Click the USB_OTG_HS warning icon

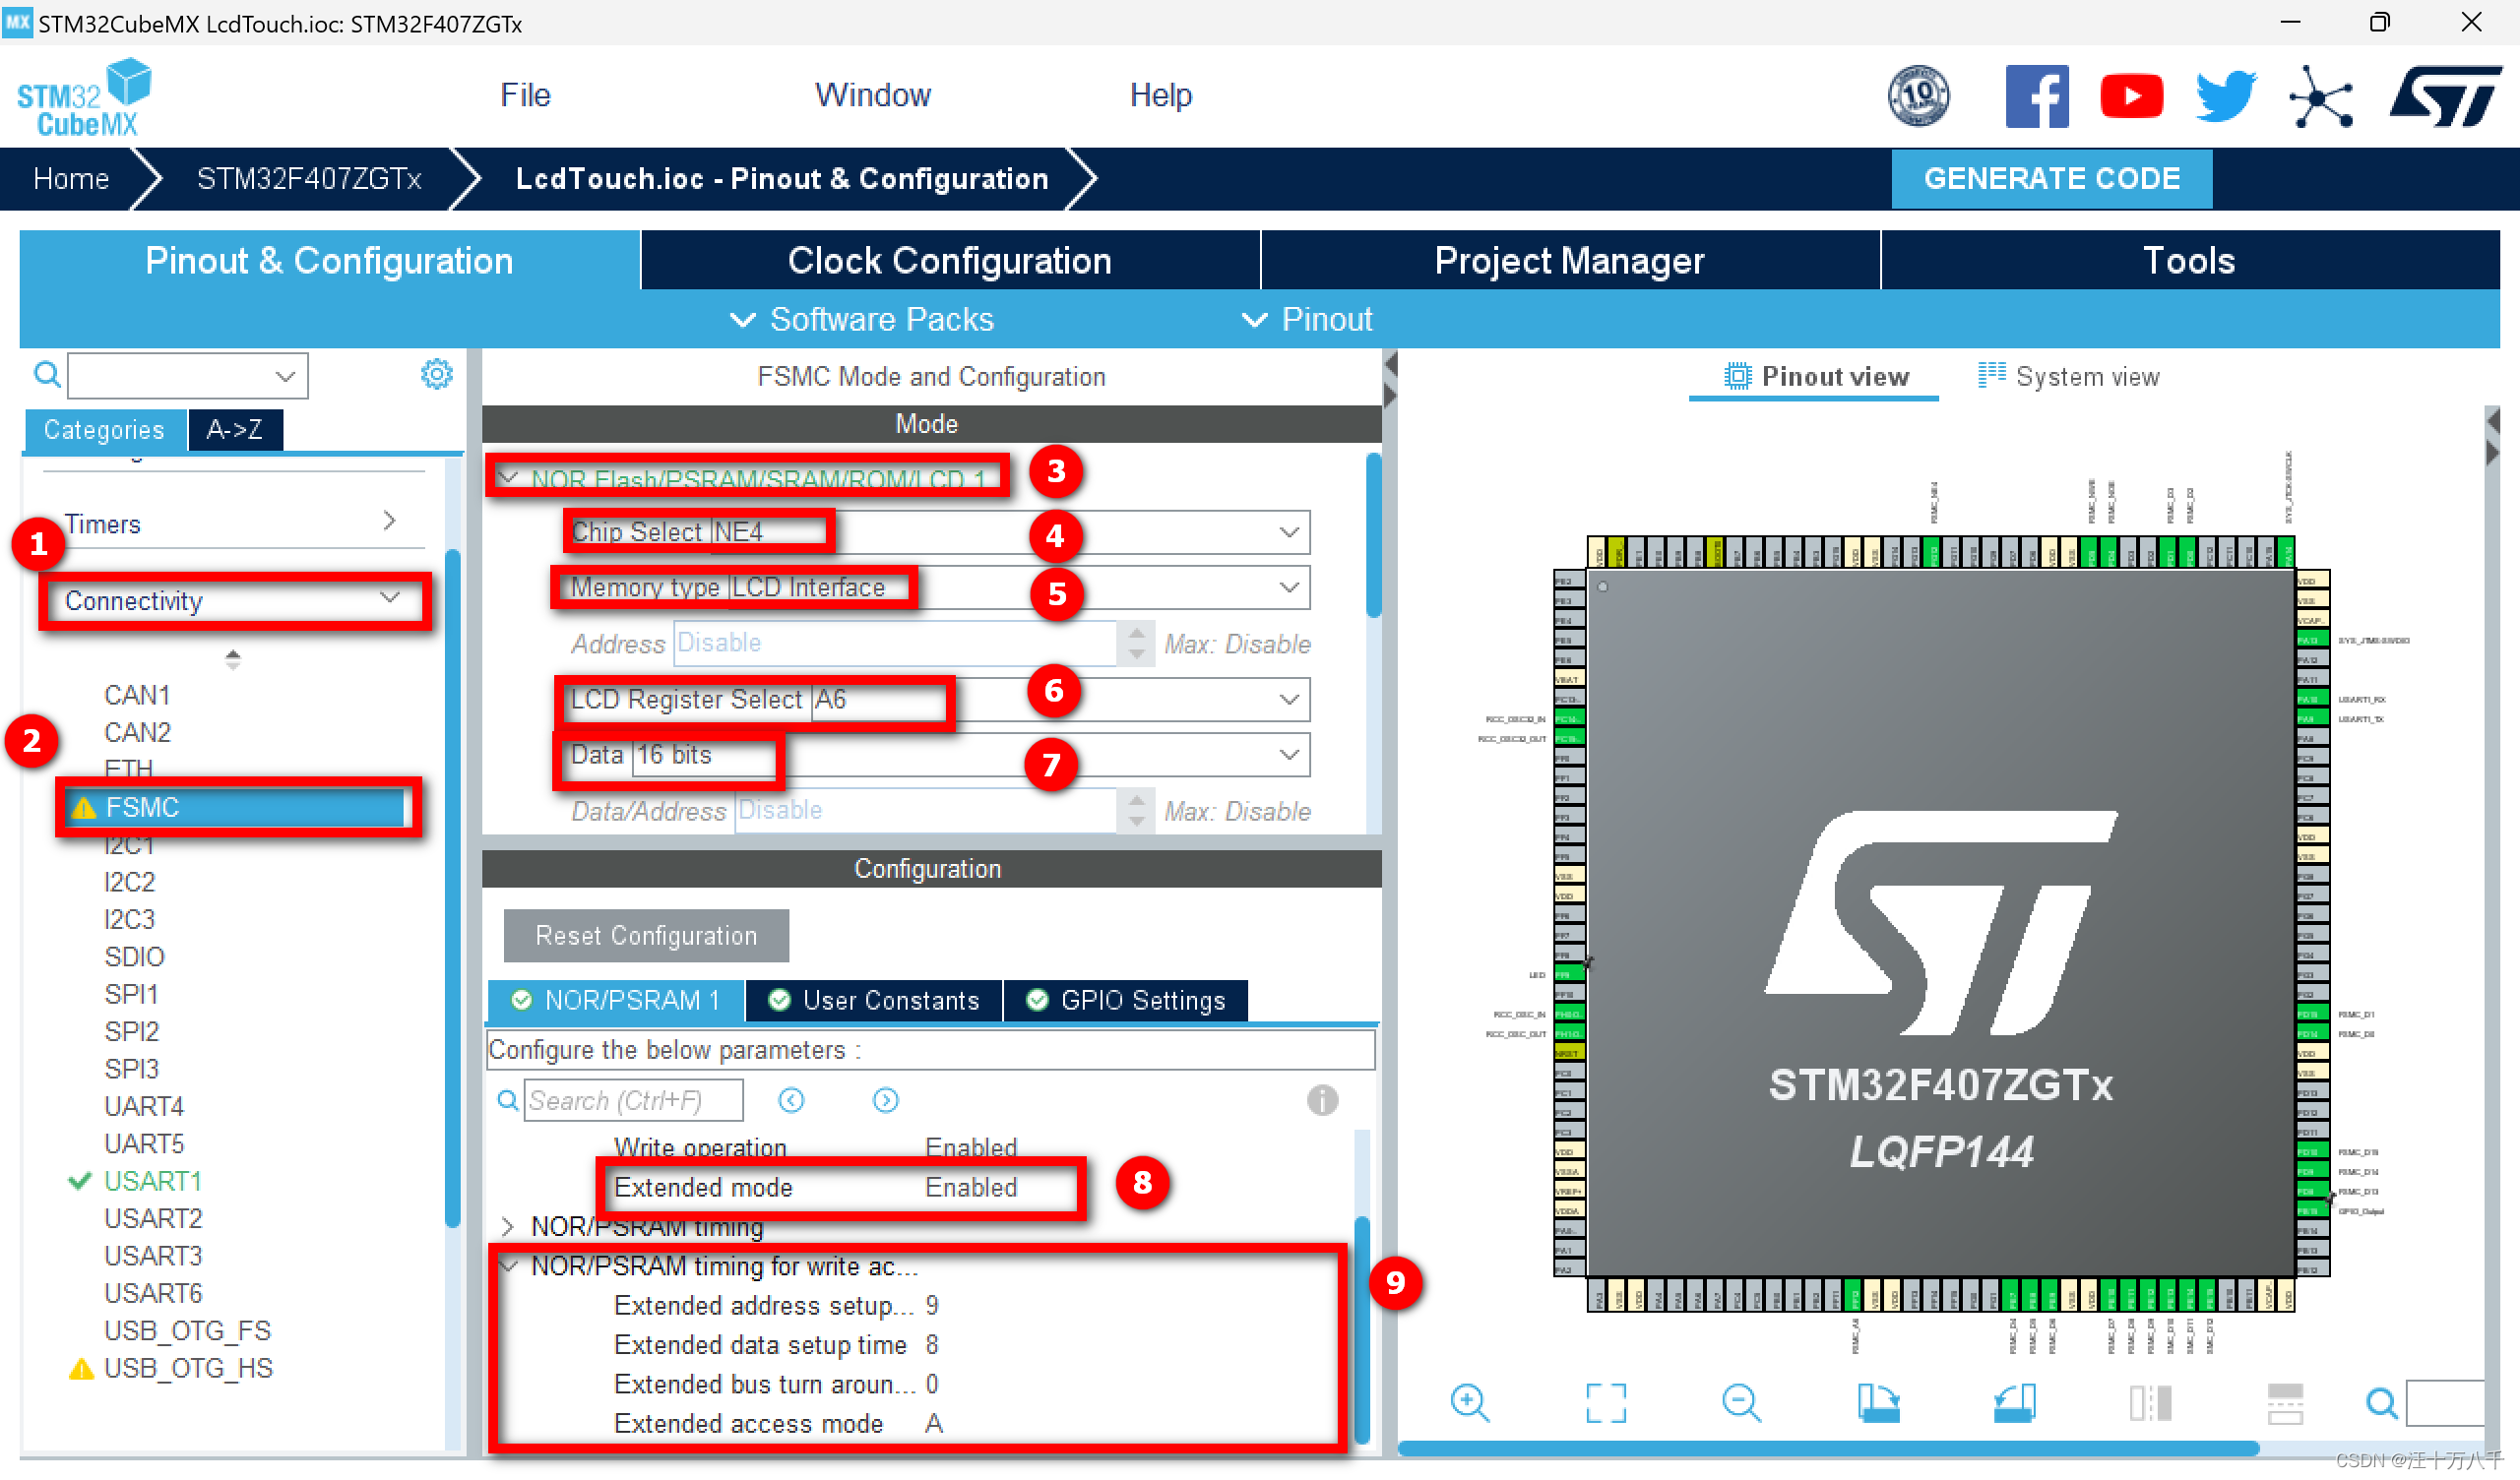click(x=81, y=1368)
